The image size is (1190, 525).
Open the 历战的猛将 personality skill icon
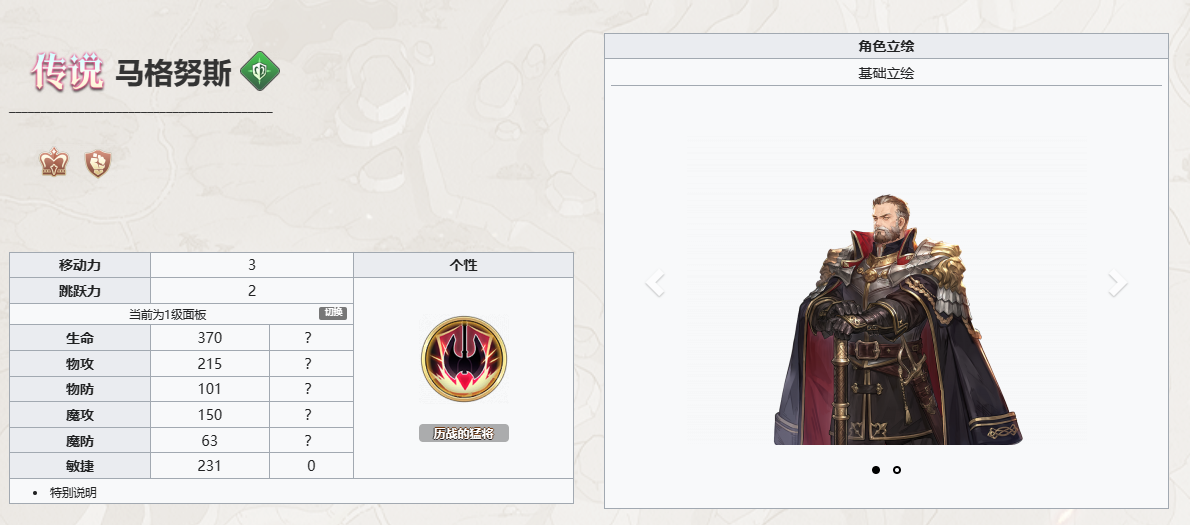coord(463,359)
